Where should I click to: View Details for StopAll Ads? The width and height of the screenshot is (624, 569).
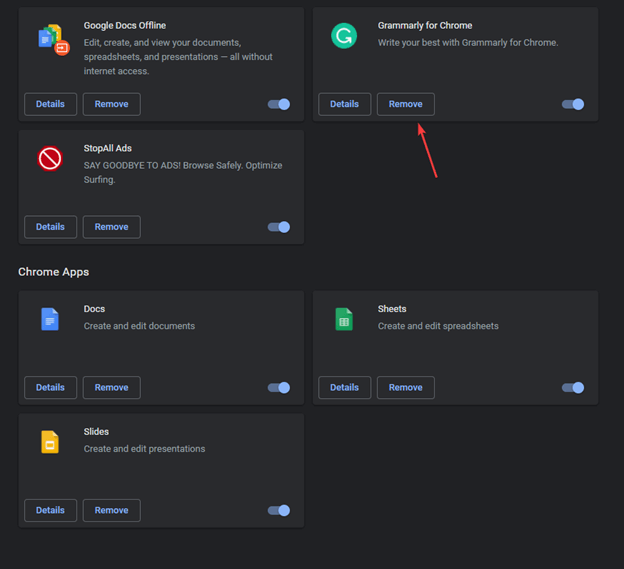50,227
